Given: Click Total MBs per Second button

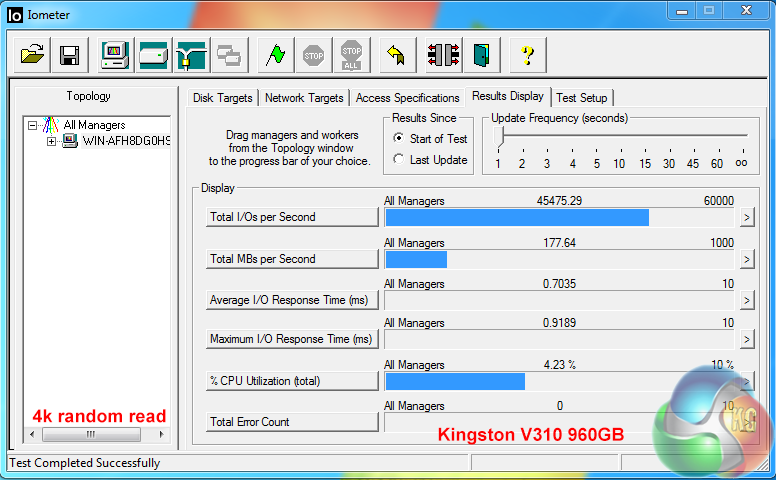Looking at the screenshot, I should coord(292,259).
